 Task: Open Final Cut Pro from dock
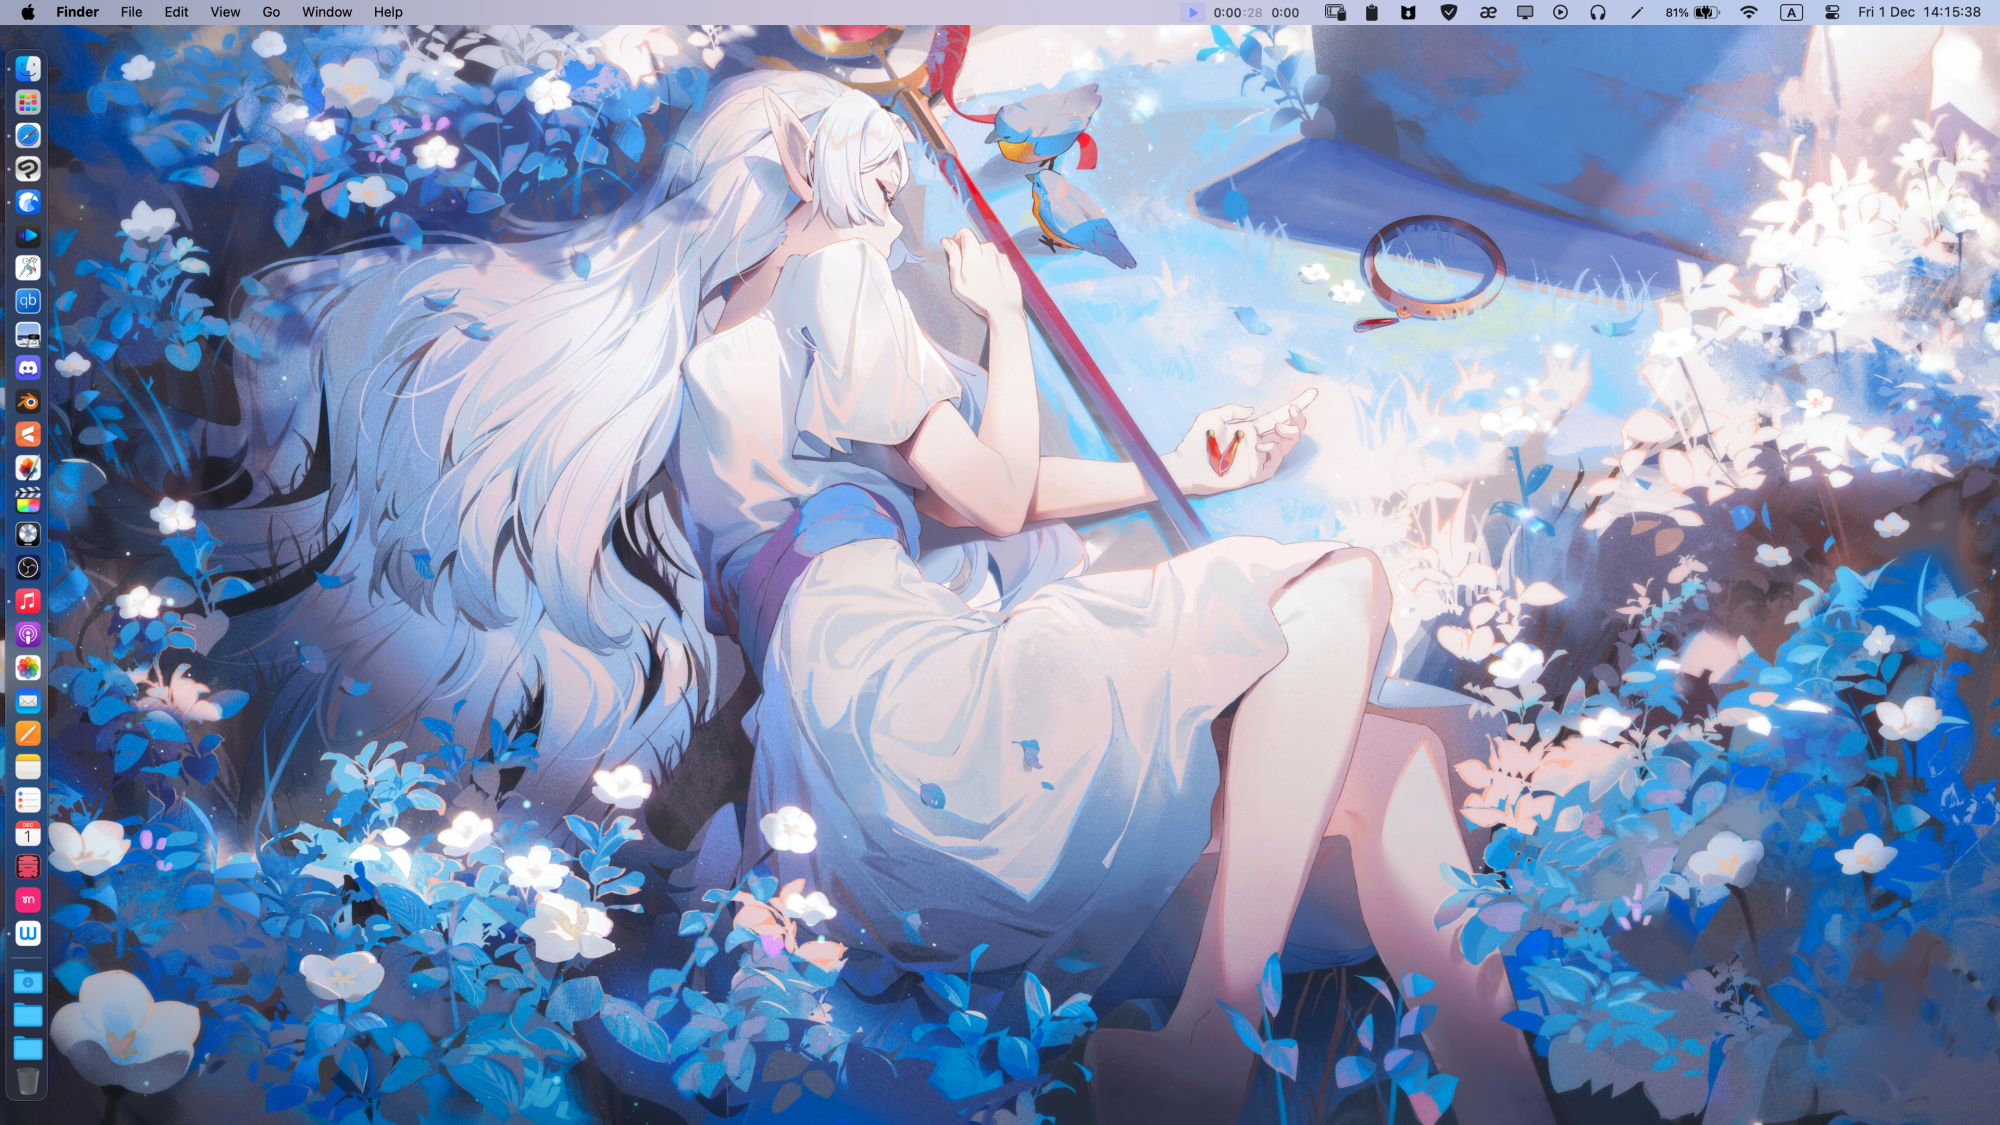pos(28,501)
